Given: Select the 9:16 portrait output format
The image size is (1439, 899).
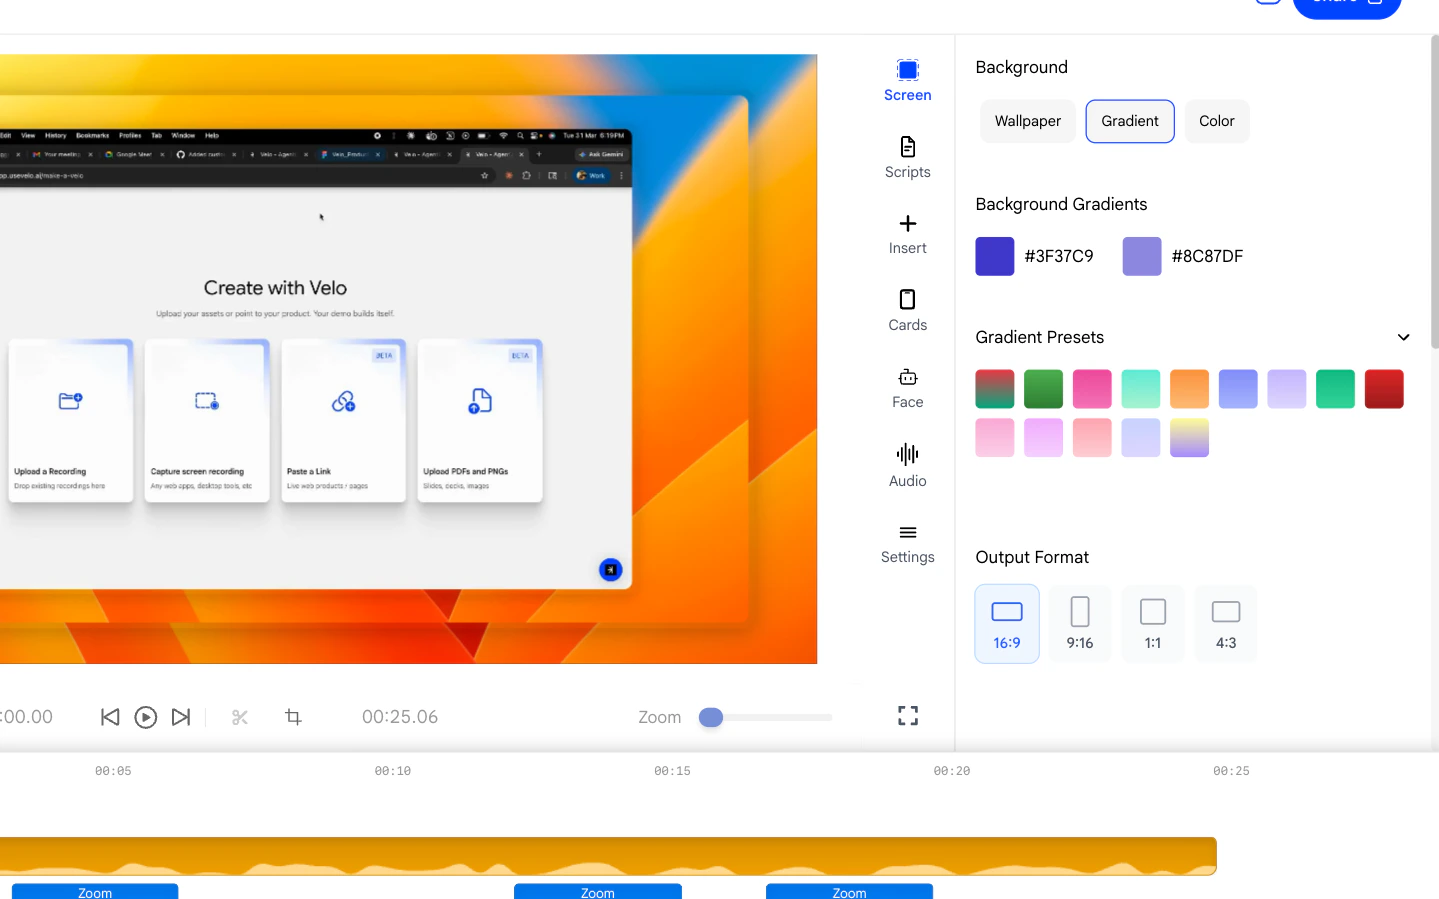Looking at the screenshot, I should [x=1080, y=624].
